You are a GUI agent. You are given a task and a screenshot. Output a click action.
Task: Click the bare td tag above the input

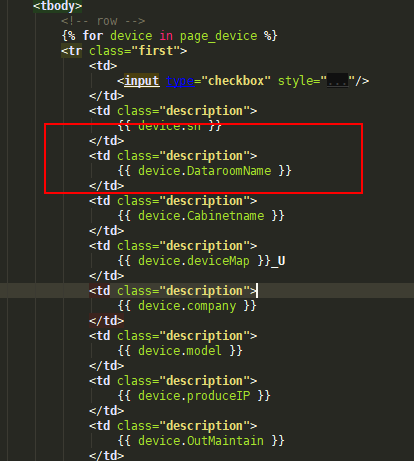pos(103,66)
